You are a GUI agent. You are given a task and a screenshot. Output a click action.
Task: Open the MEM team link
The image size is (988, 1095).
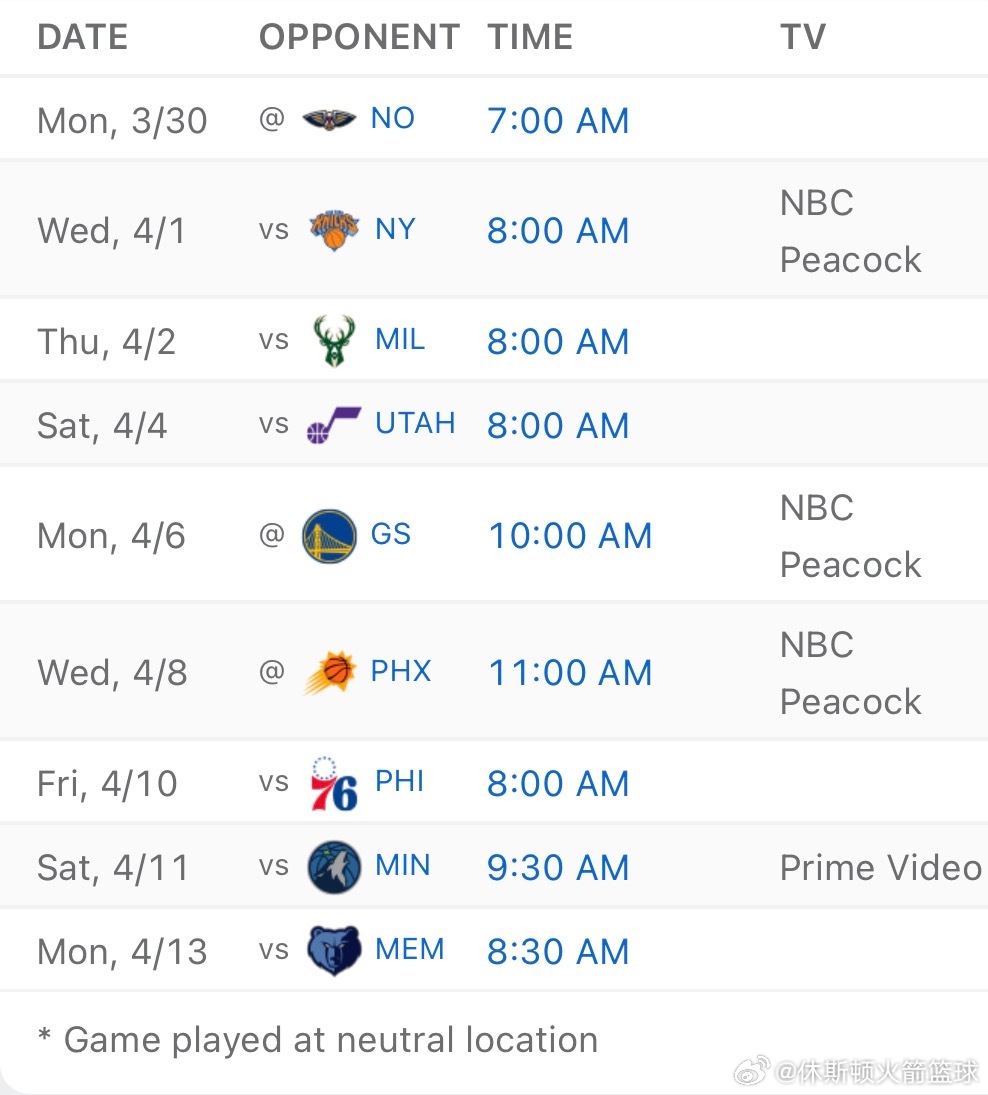pyautogui.click(x=409, y=949)
